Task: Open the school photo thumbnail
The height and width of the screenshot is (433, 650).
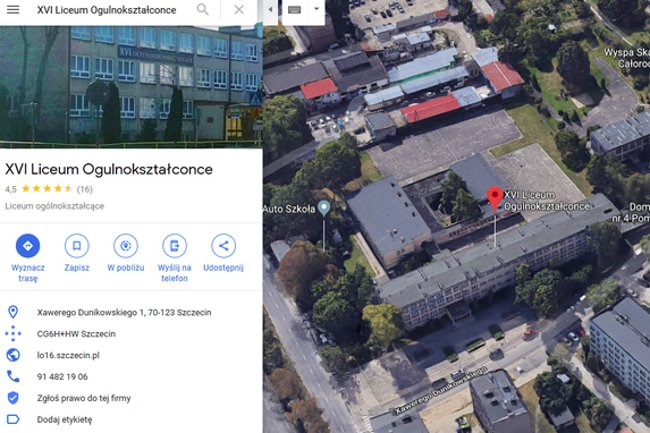Action: (131, 87)
